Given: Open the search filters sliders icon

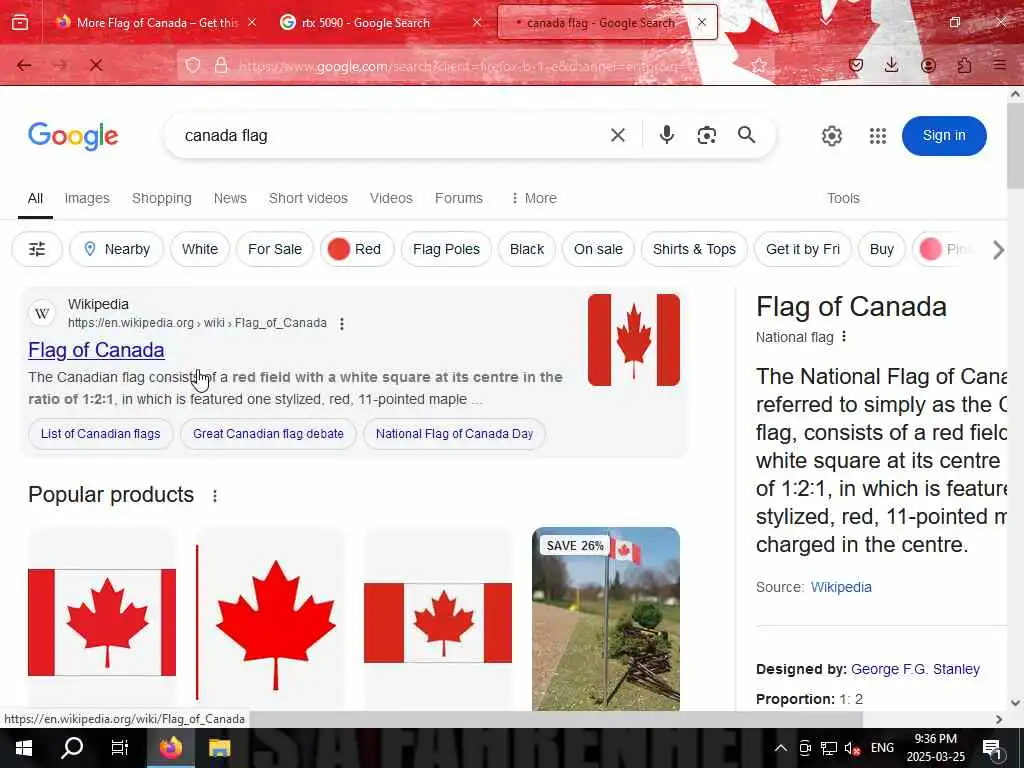Looking at the screenshot, I should point(37,249).
